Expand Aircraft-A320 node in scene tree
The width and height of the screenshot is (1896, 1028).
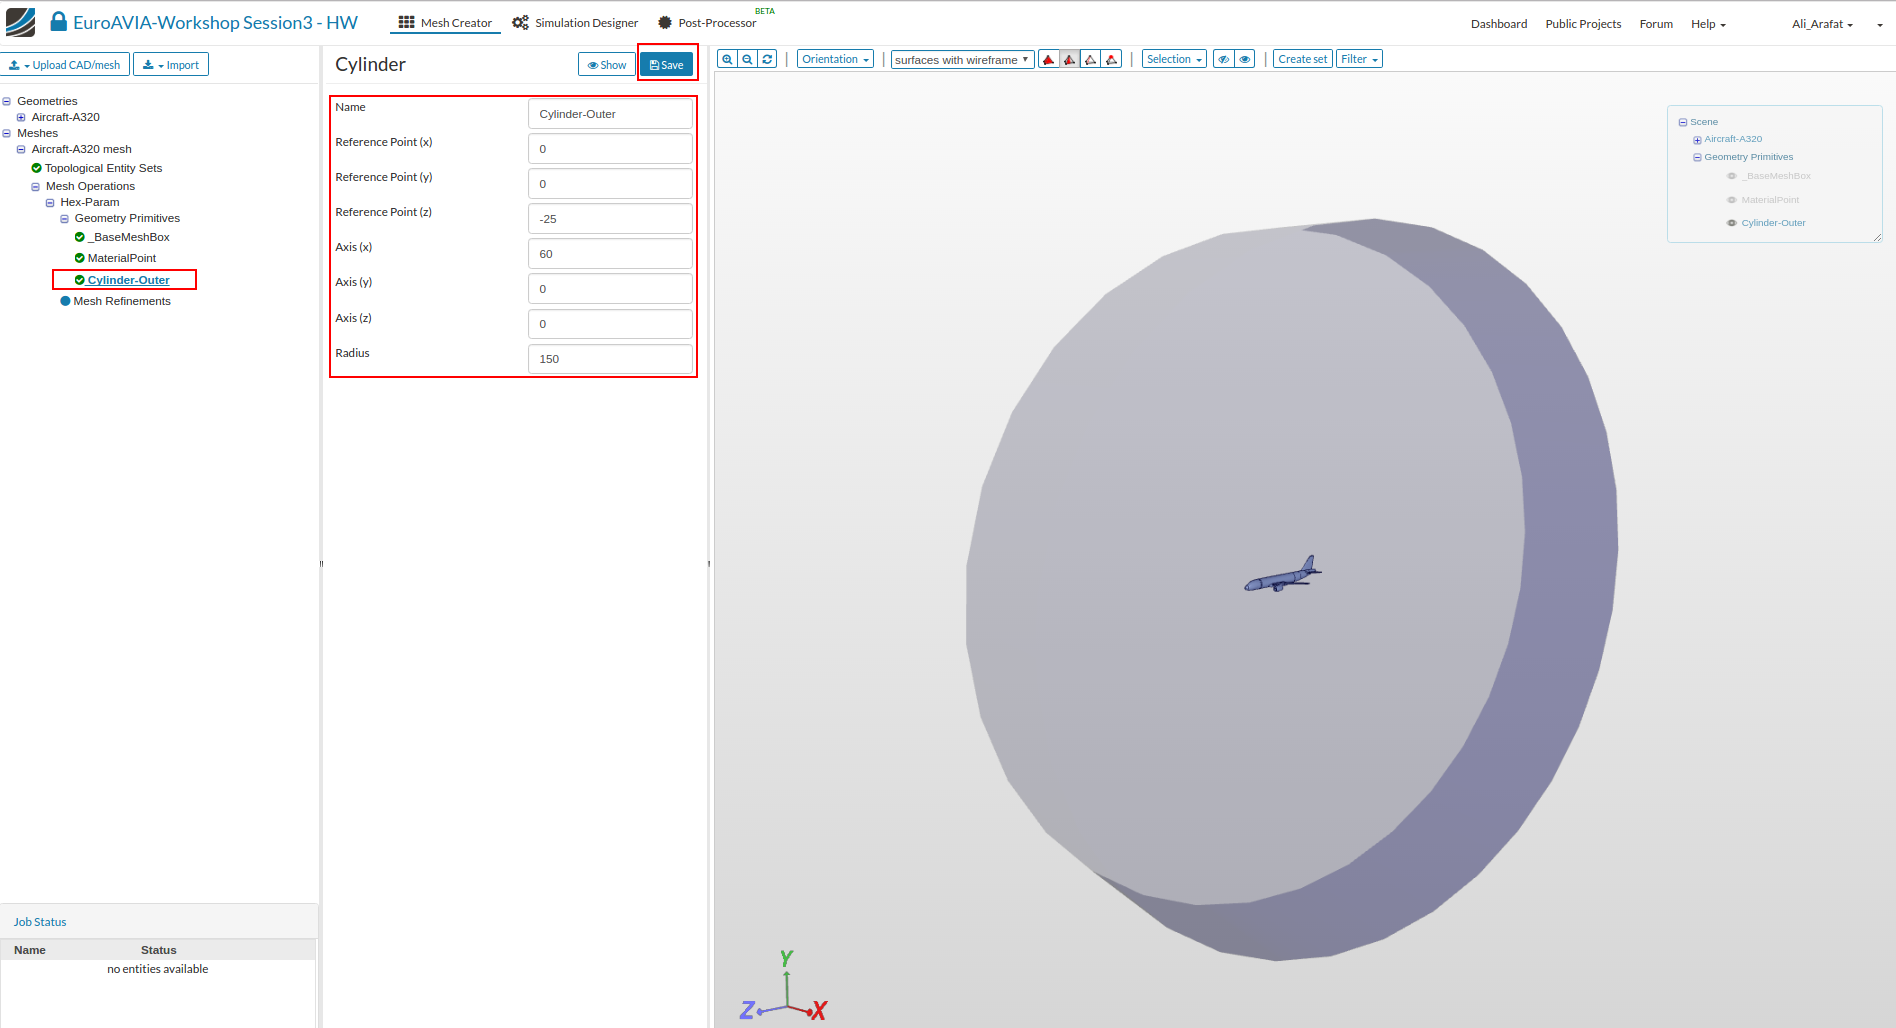click(x=1697, y=140)
